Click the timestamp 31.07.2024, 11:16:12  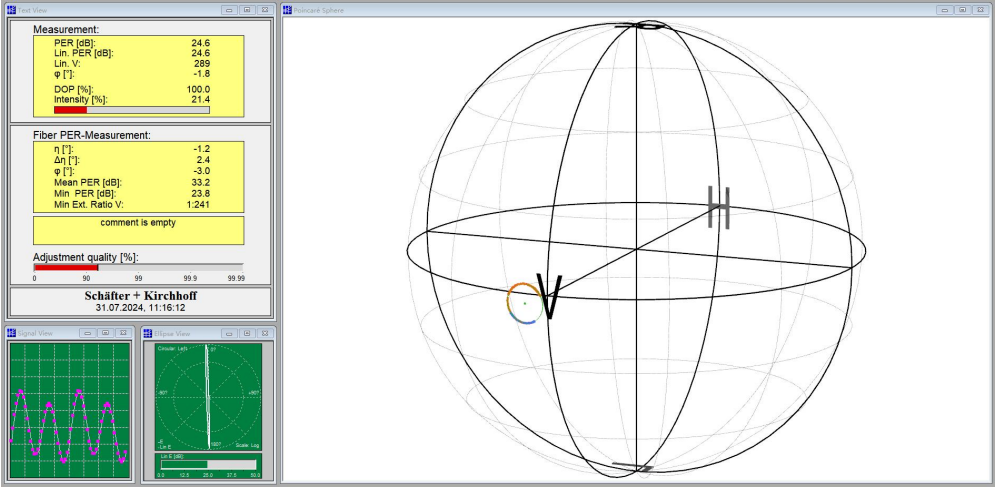click(140, 307)
